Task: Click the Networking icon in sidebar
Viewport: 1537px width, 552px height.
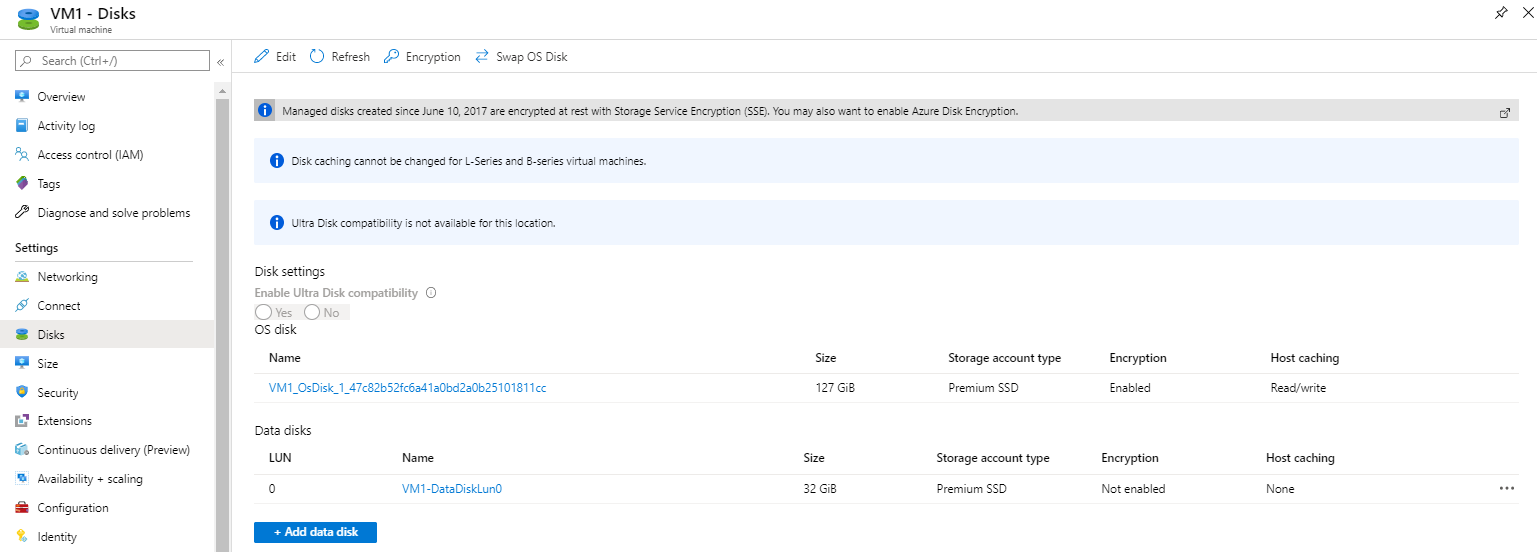Action: pos(22,277)
